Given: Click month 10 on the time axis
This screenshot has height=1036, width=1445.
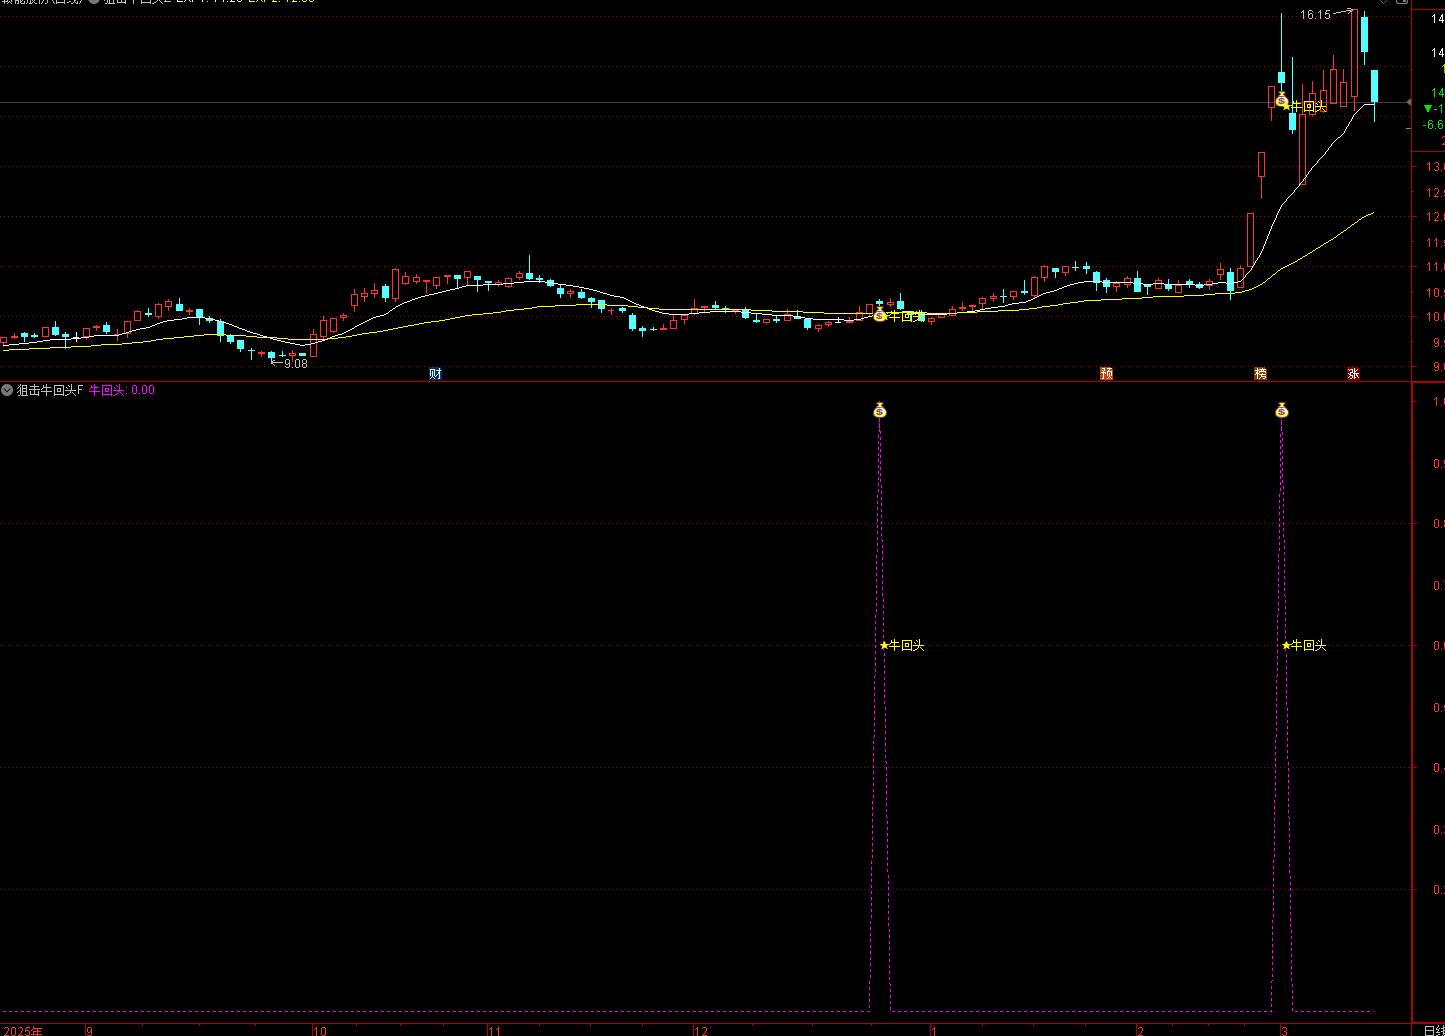Looking at the screenshot, I should click(319, 1030).
